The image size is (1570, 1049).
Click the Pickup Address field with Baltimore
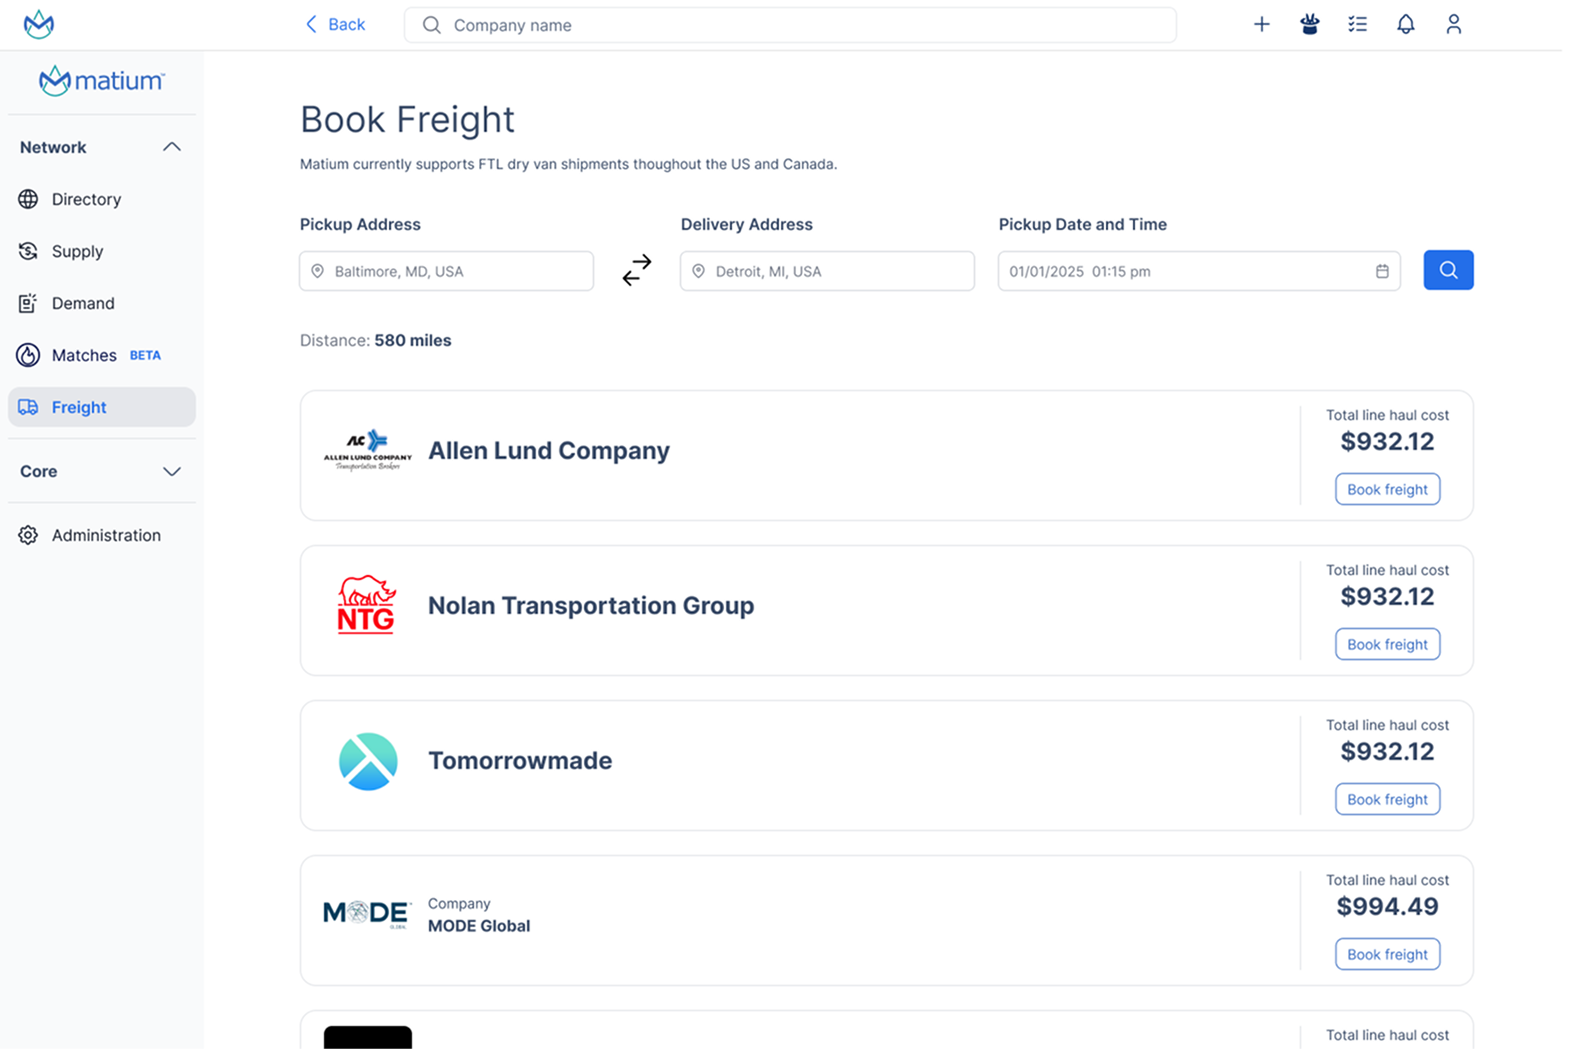(446, 271)
